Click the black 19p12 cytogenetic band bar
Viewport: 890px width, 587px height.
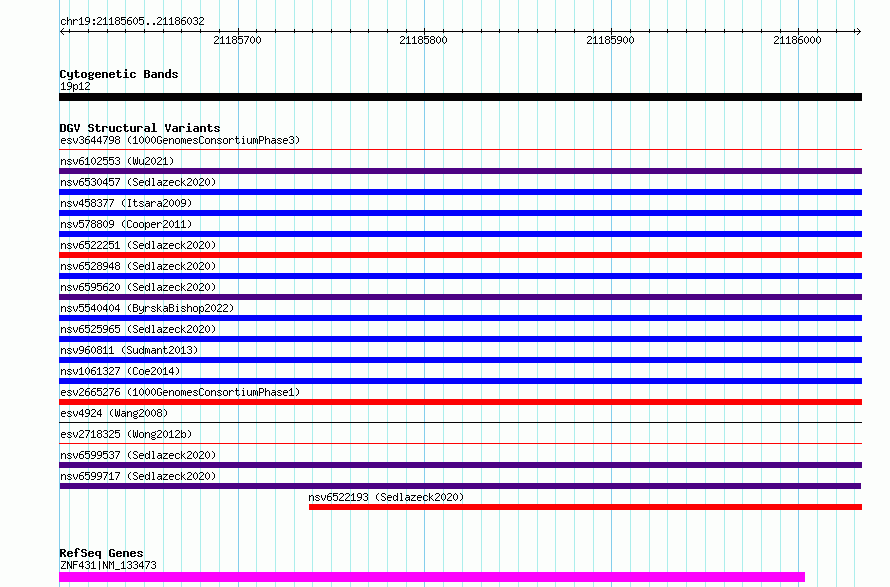(460, 97)
